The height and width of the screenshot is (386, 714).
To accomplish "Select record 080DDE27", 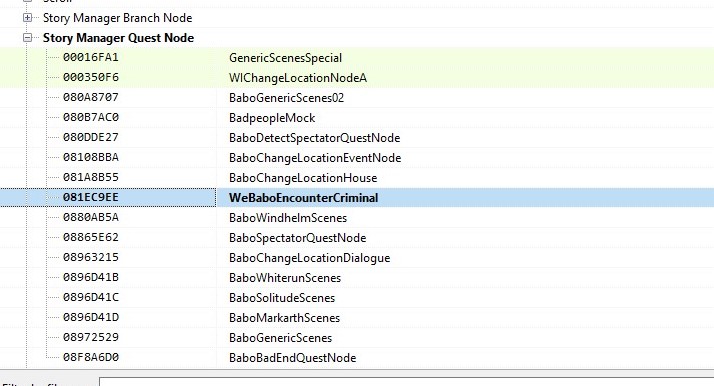I will [x=91, y=137].
